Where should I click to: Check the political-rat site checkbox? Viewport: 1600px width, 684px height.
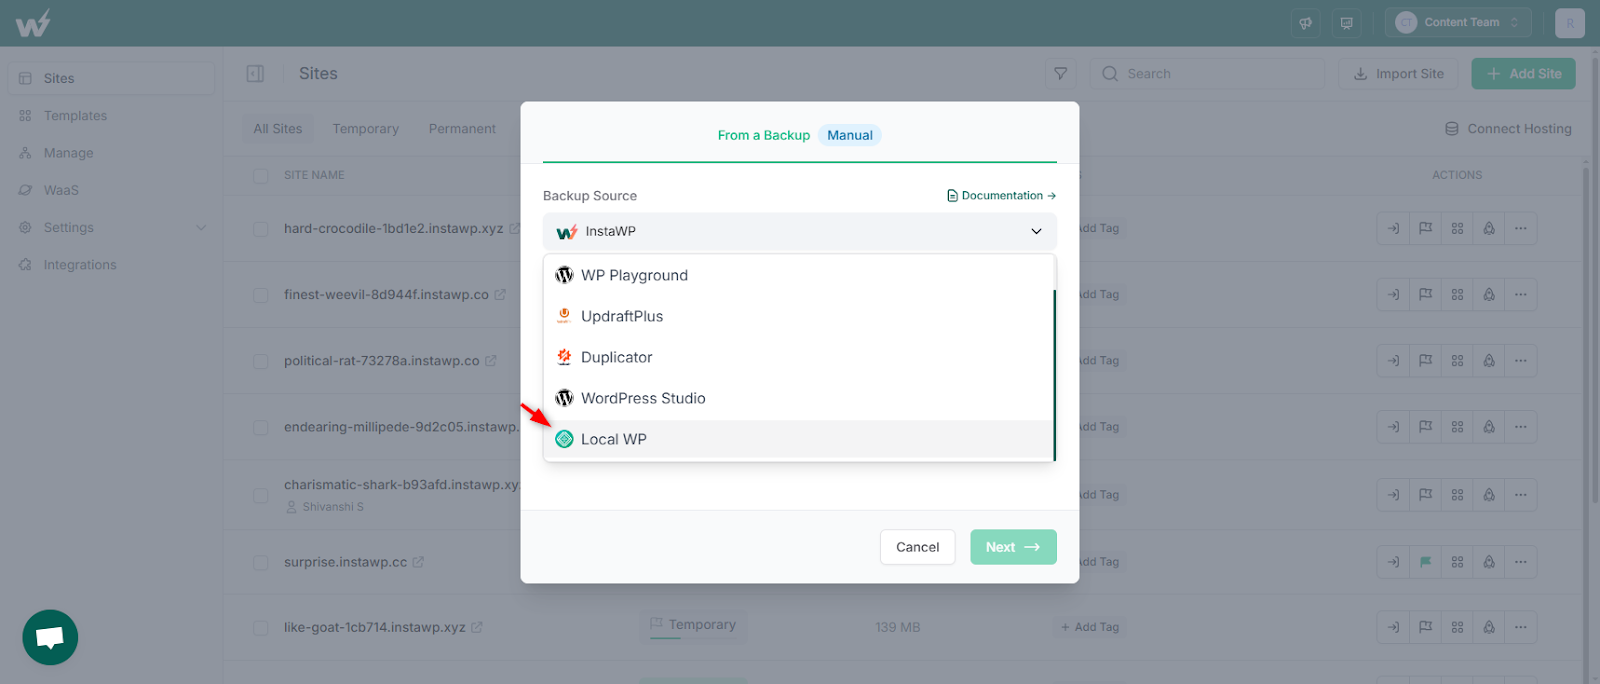tap(261, 361)
